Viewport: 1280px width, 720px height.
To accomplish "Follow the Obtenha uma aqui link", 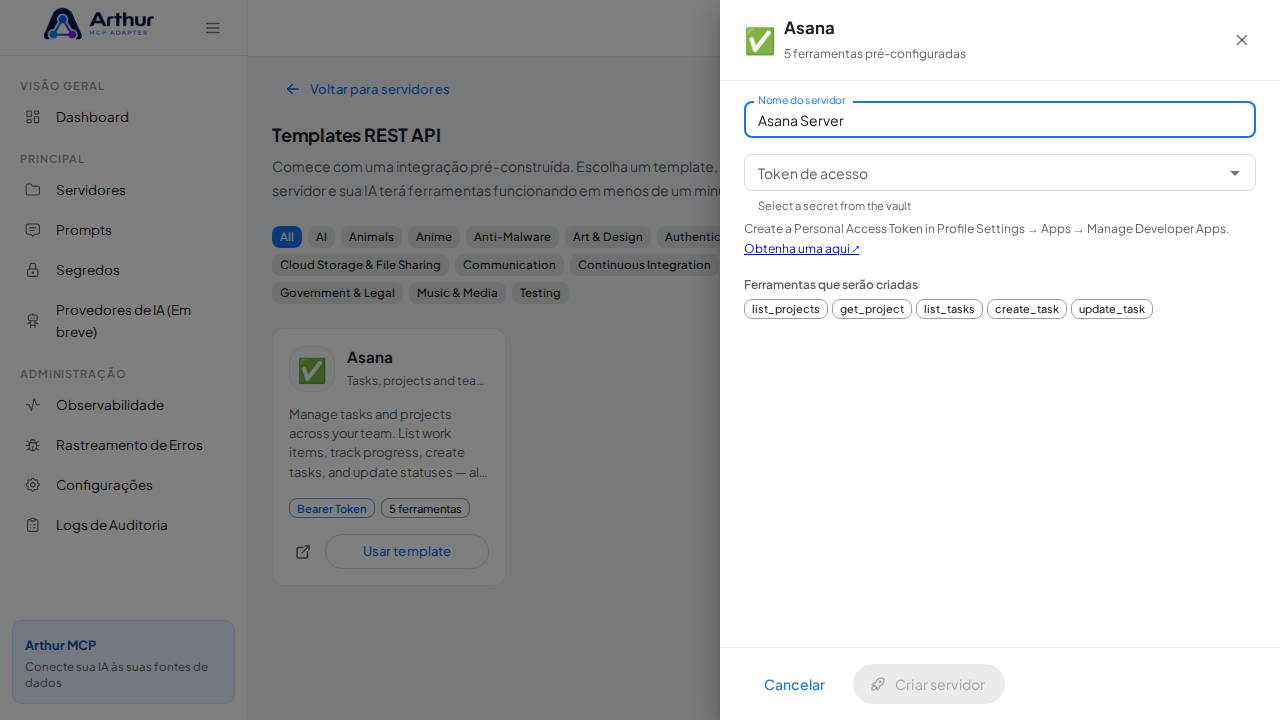I will click(x=801, y=248).
